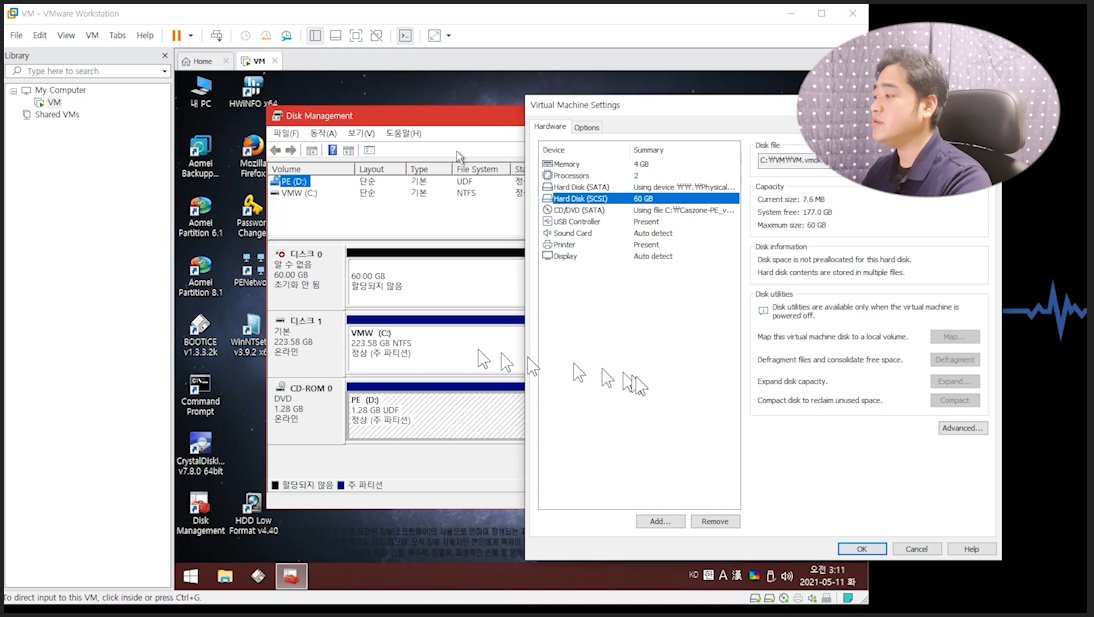1094x617 pixels.
Task: Select the Memory device row
Action: click(x=640, y=164)
